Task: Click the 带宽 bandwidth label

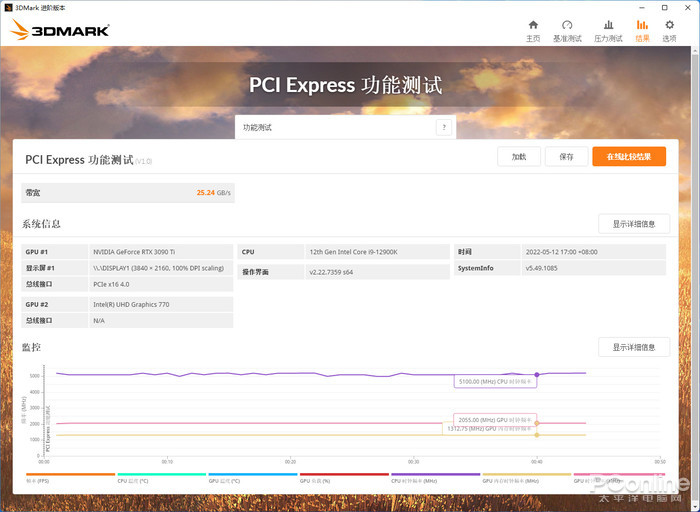Action: (x=33, y=192)
